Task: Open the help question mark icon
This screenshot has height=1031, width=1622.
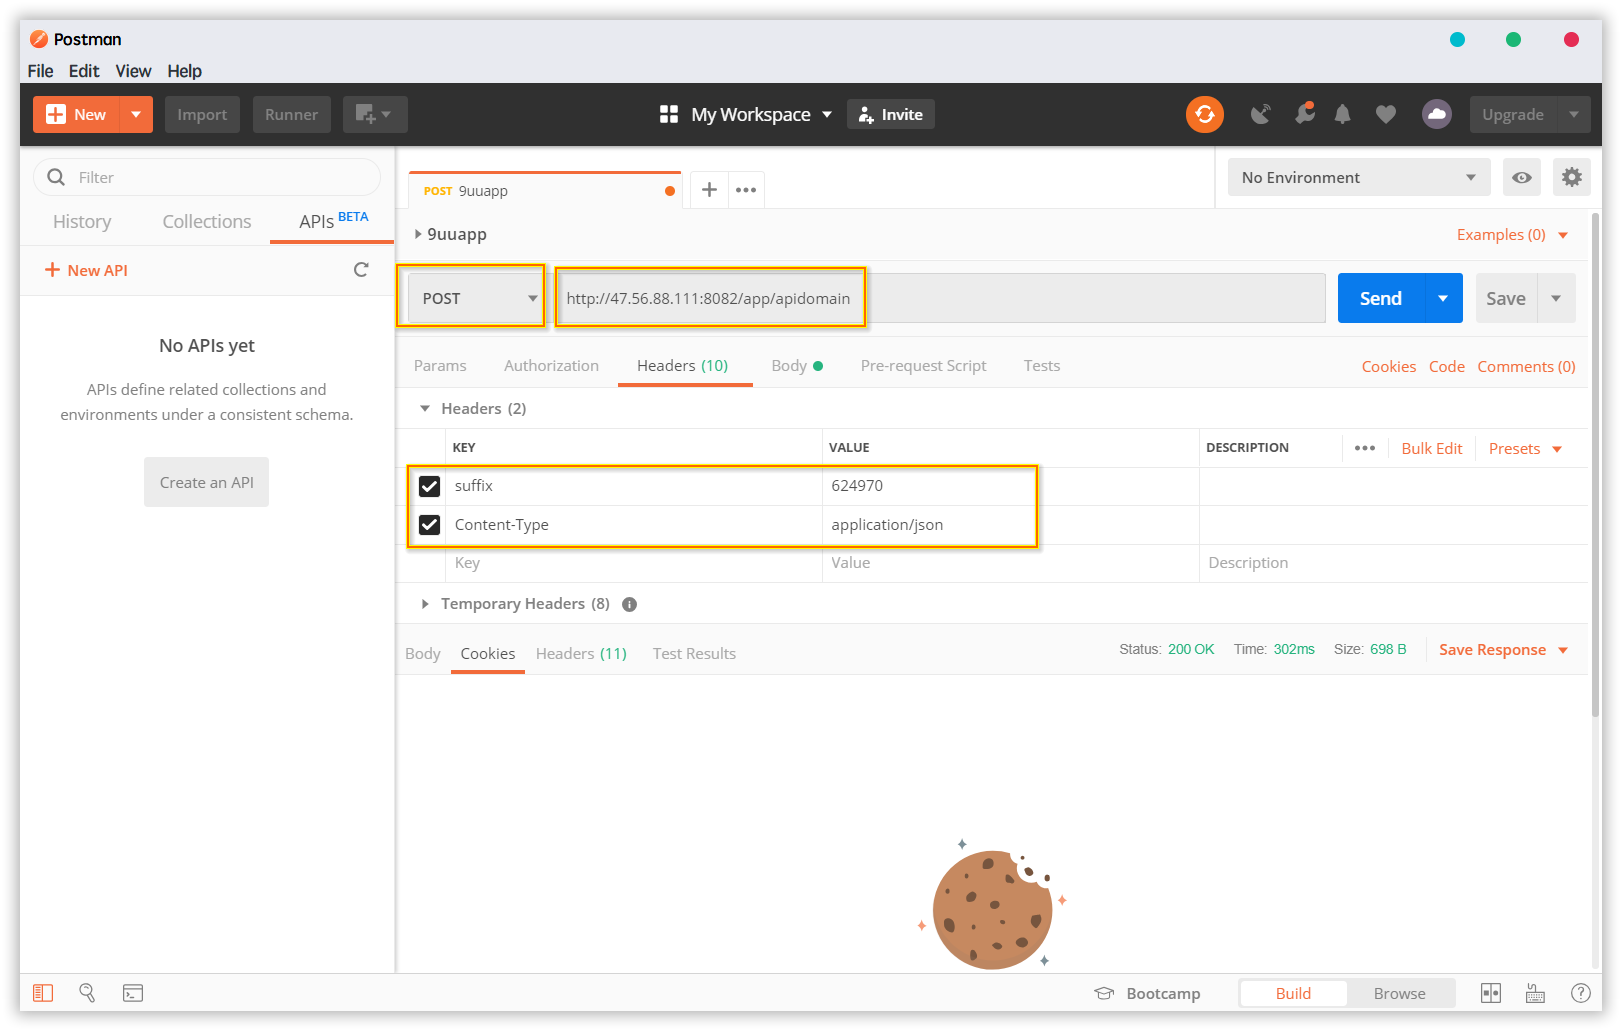Action: point(1581,993)
